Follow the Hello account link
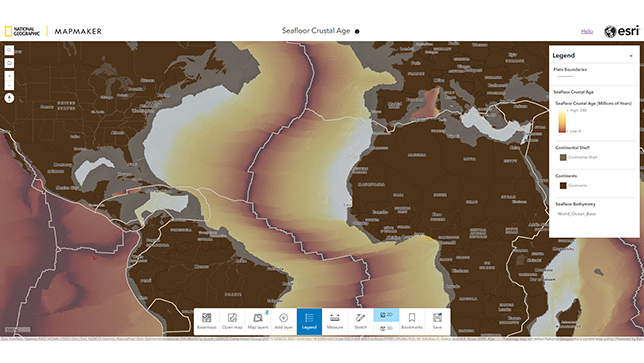The height and width of the screenshot is (363, 644). tap(587, 31)
